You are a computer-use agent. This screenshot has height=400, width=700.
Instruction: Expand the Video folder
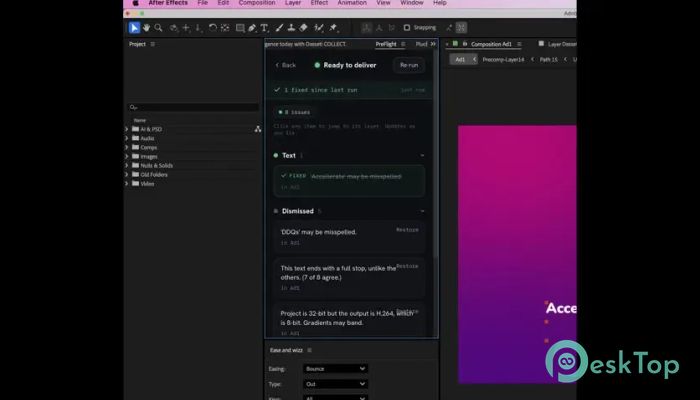(127, 183)
